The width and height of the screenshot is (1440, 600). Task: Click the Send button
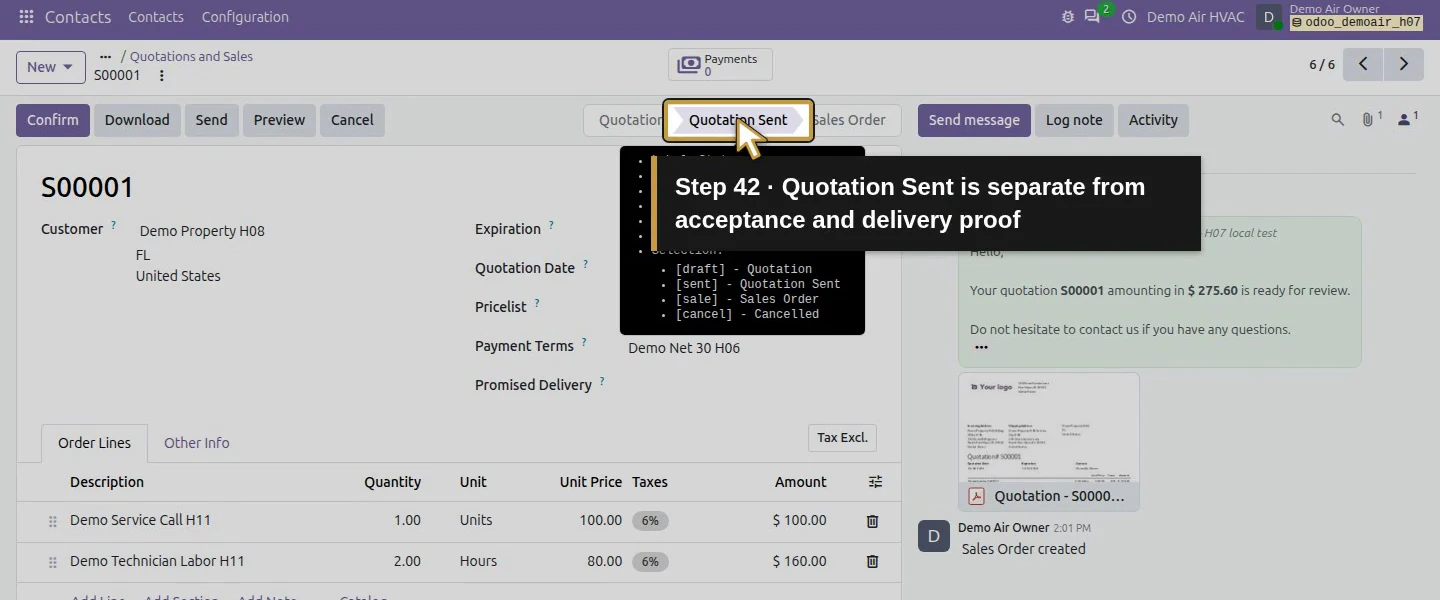point(211,120)
